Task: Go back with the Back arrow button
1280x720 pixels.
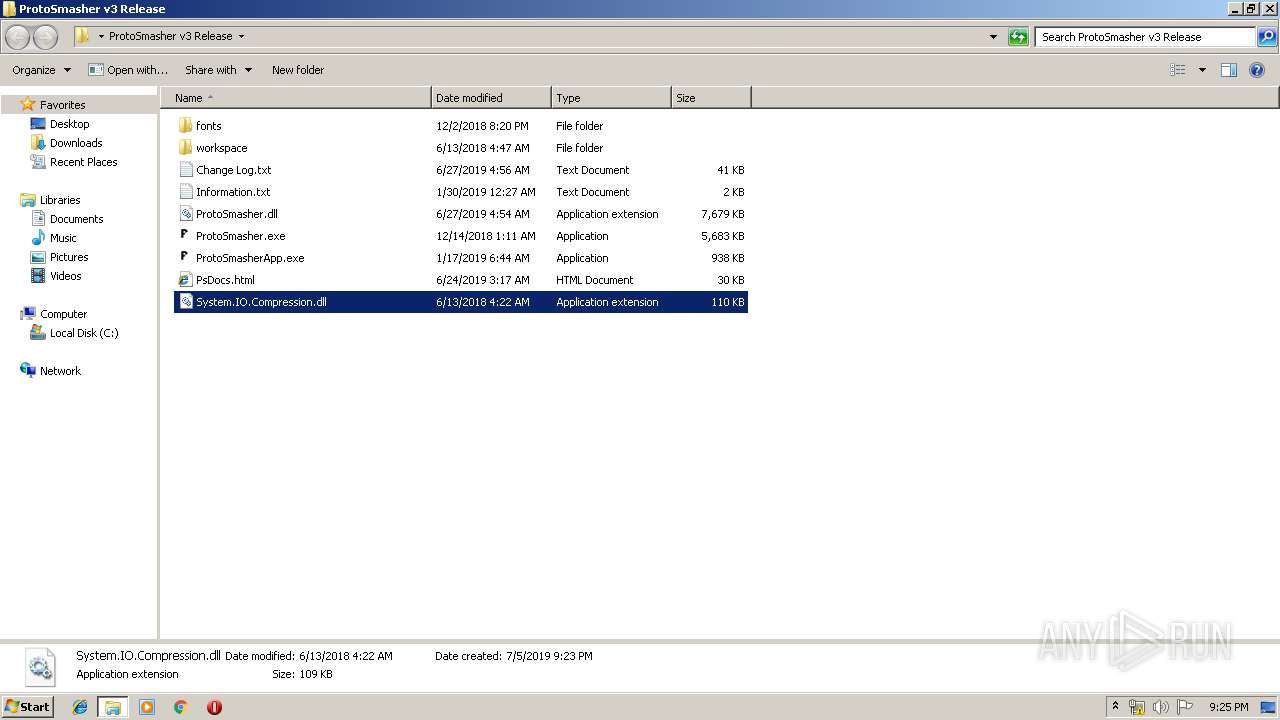Action: (18, 37)
